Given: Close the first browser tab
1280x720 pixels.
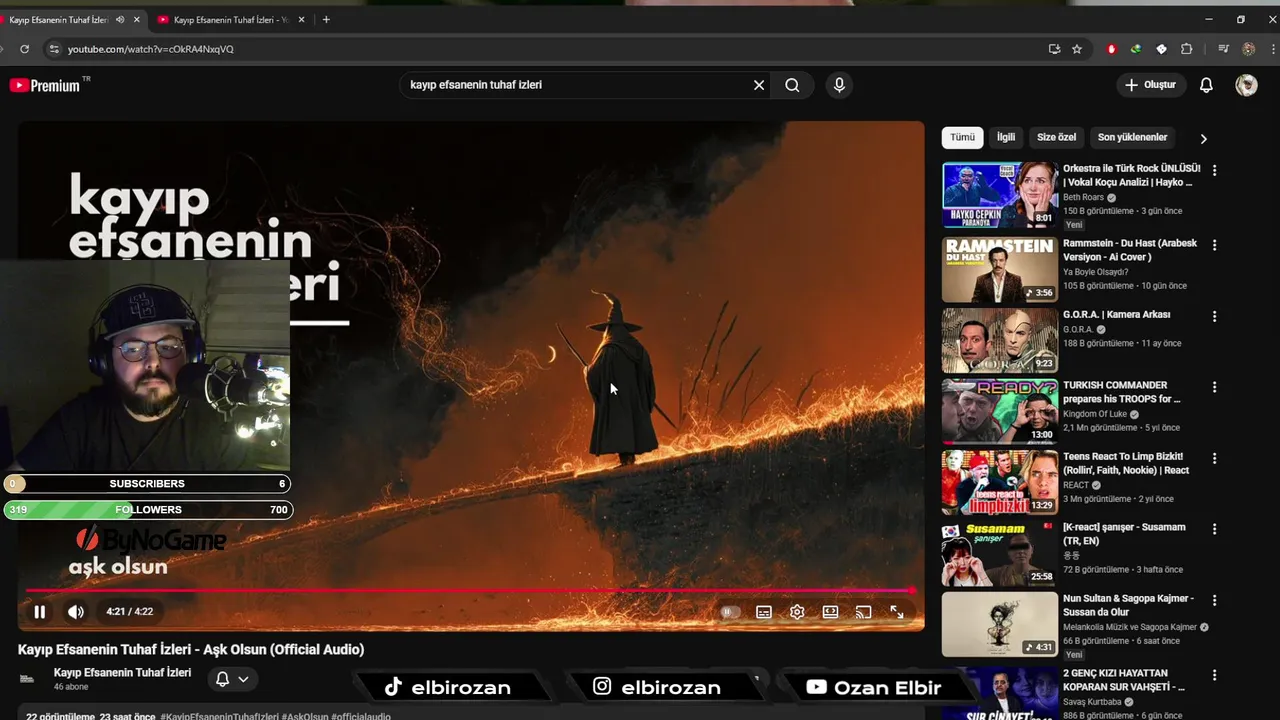Looking at the screenshot, I should pos(139,20).
